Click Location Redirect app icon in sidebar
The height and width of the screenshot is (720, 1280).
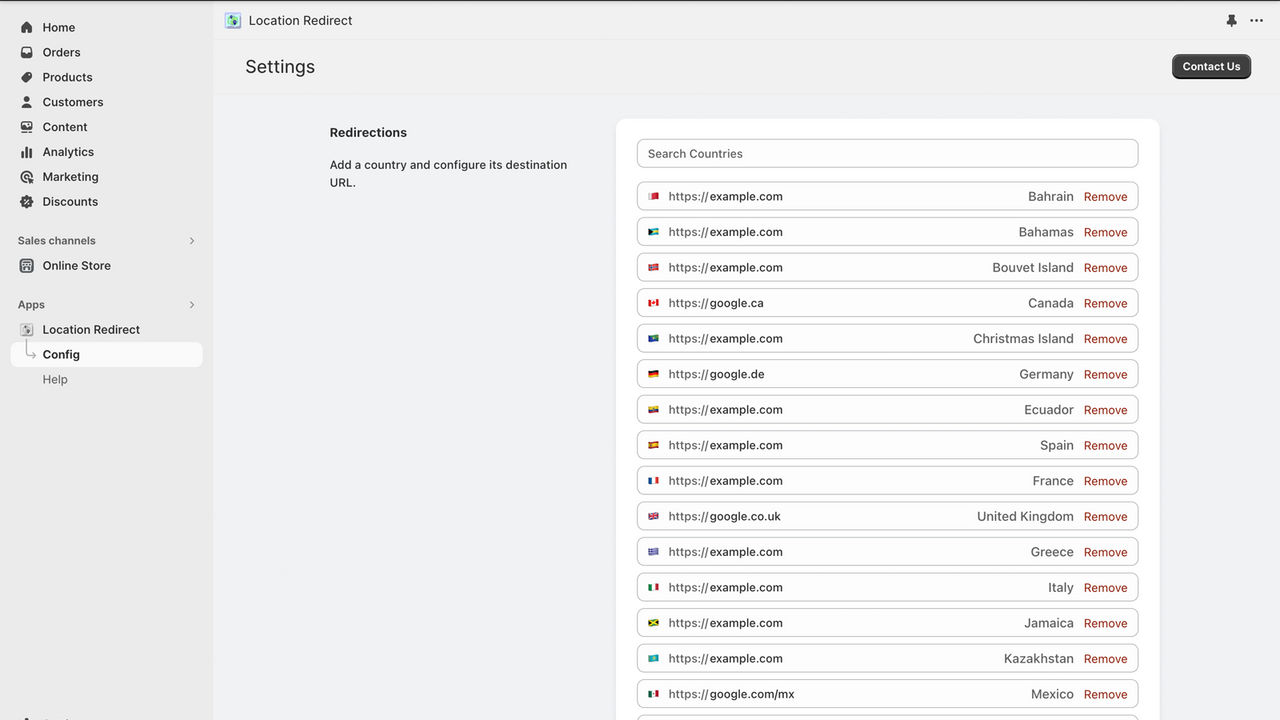(27, 330)
